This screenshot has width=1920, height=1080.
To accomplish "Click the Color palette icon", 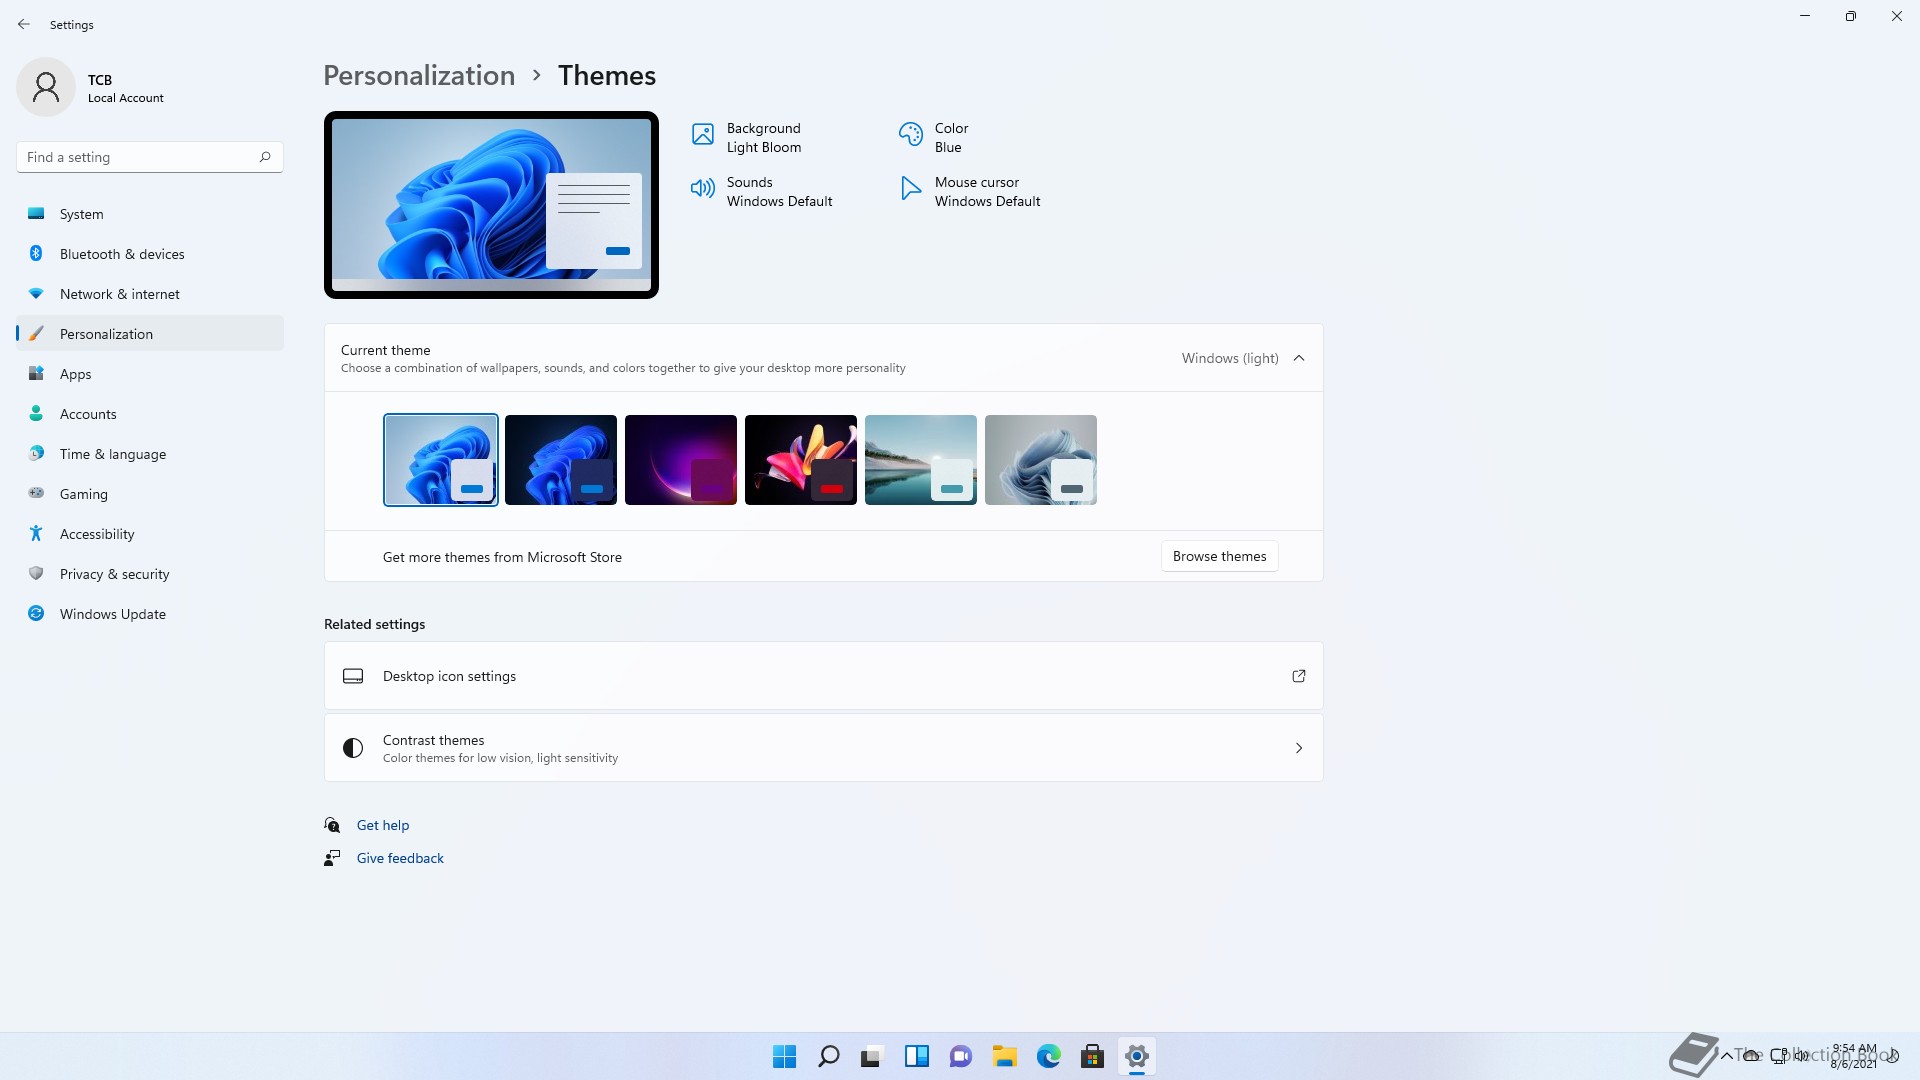I will (910, 134).
